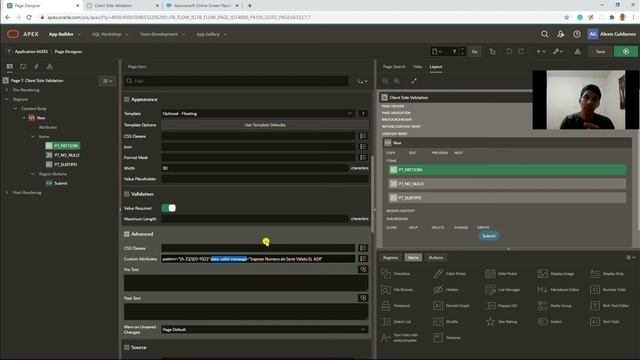This screenshot has height=360, width=640.
Task: Open the Shared Components triangle icon in toolbar
Action: tap(578, 51)
